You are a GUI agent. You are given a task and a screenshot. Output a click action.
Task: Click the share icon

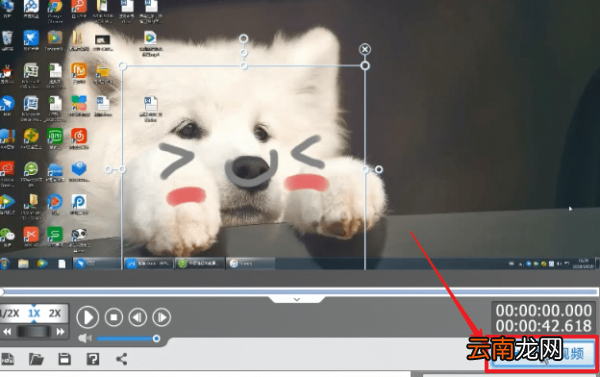tap(122, 359)
